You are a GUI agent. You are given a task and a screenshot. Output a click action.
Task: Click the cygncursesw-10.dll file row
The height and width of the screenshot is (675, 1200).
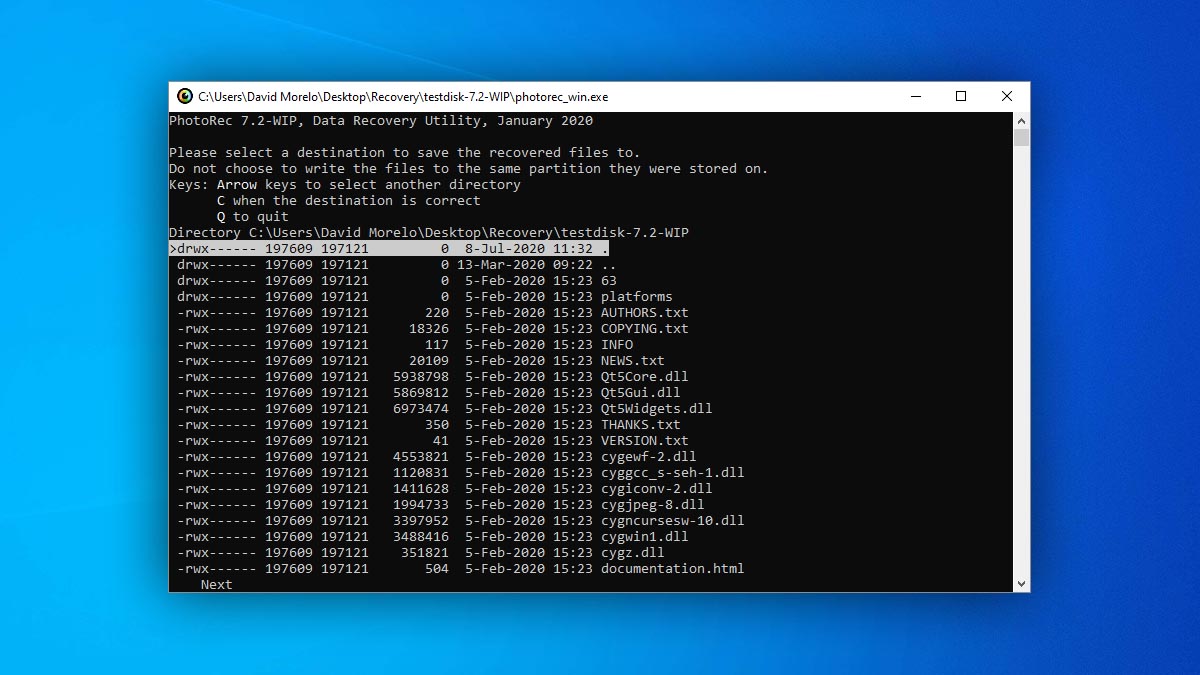point(461,521)
